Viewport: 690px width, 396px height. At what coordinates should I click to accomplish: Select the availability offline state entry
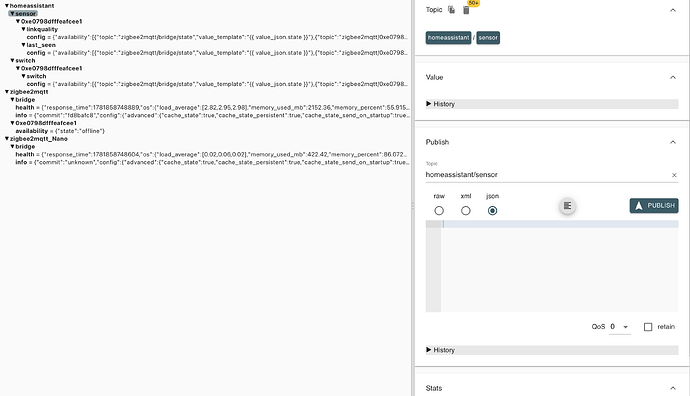(x=60, y=131)
